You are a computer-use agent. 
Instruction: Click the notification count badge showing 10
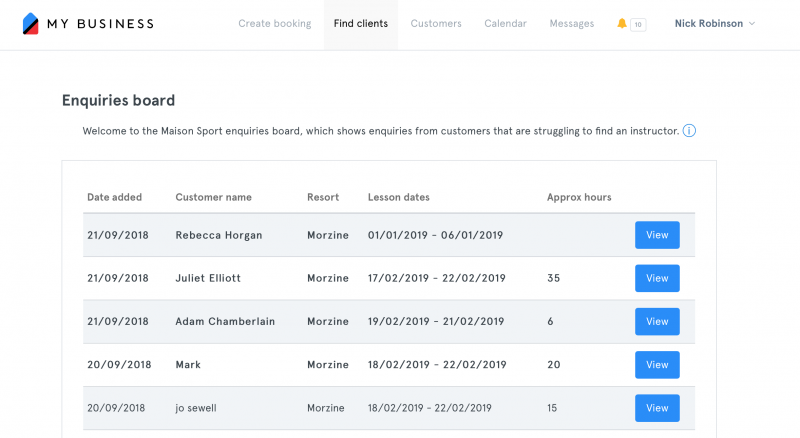[638, 25]
